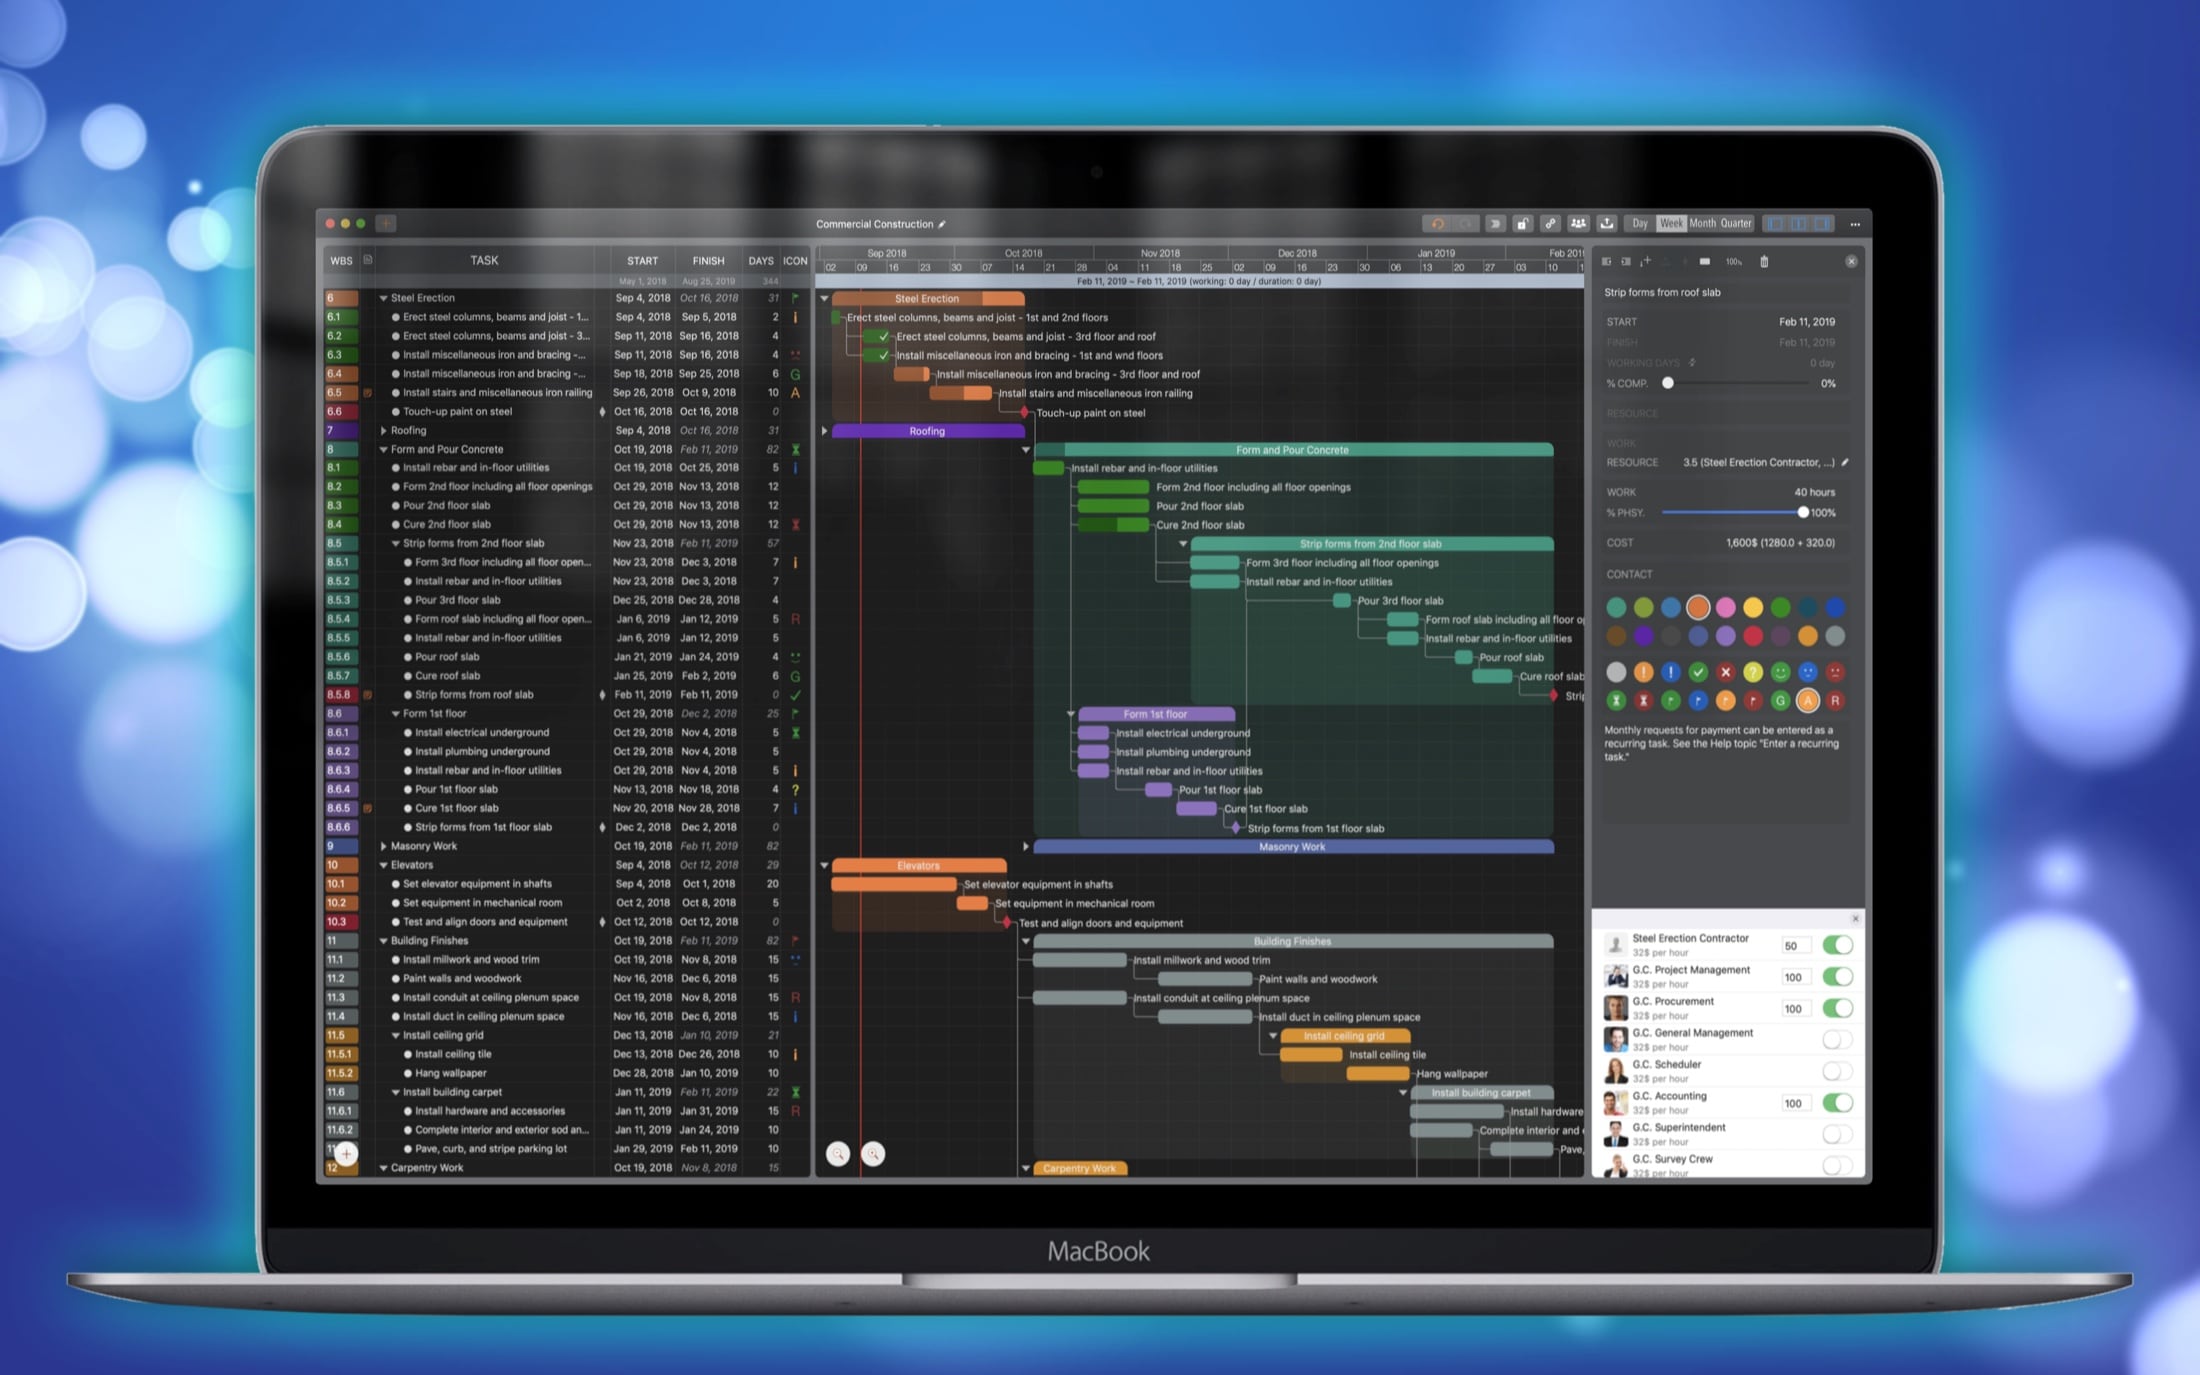Enable G.C. Scheduler resource toggle
This screenshot has height=1375, width=2200.
pos(1837,1071)
